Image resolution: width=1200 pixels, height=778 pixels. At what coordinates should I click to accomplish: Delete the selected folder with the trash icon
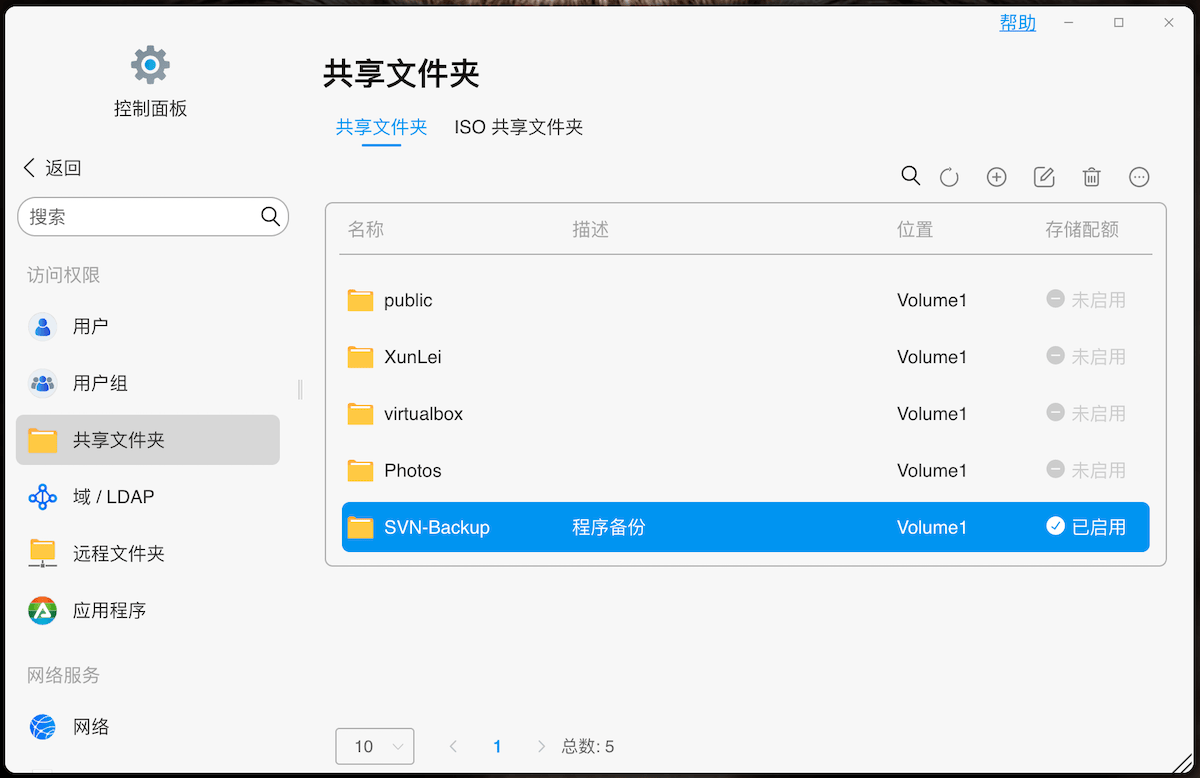pos(1091,176)
